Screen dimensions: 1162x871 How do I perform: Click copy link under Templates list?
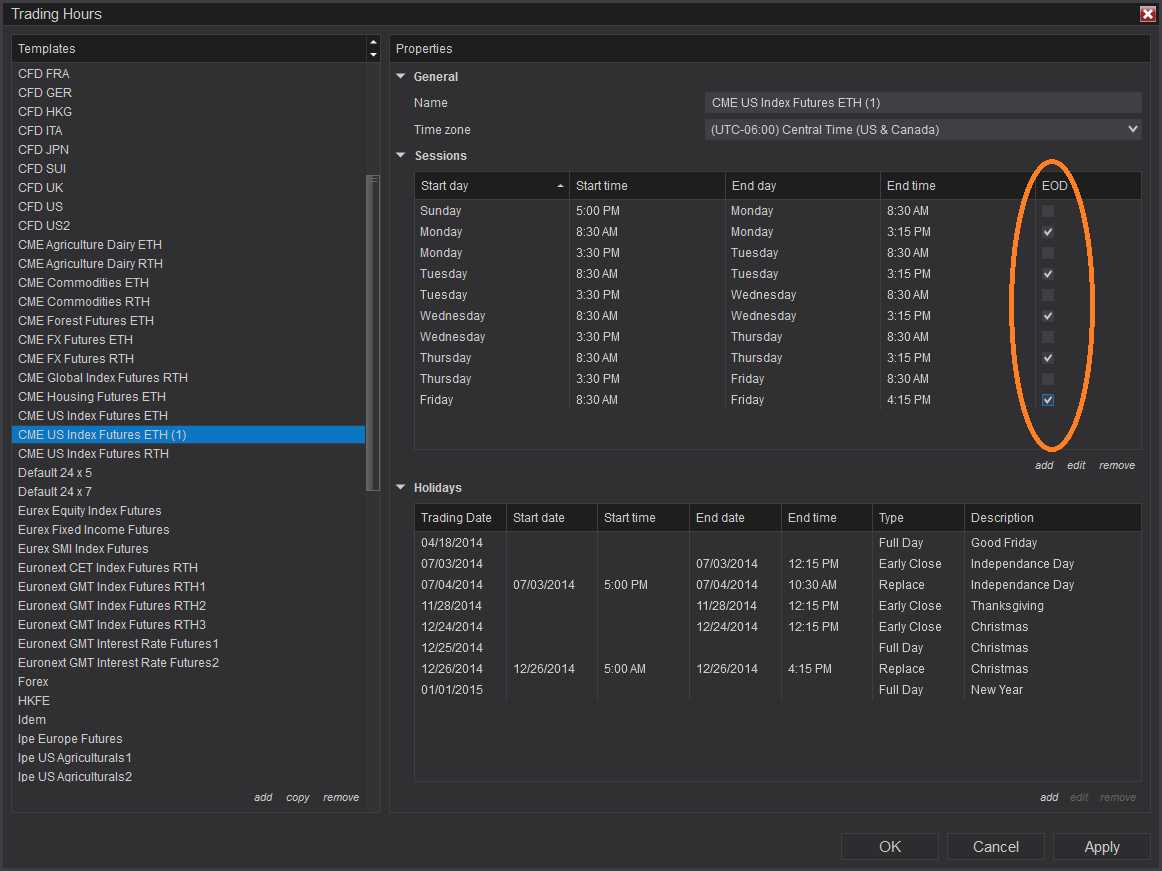point(298,798)
